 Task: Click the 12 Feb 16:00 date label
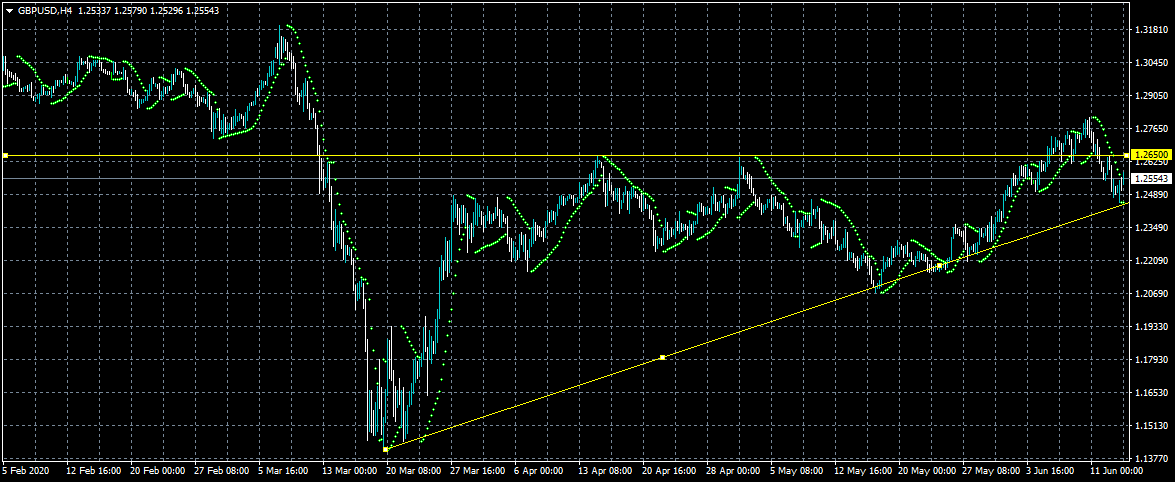point(94,472)
